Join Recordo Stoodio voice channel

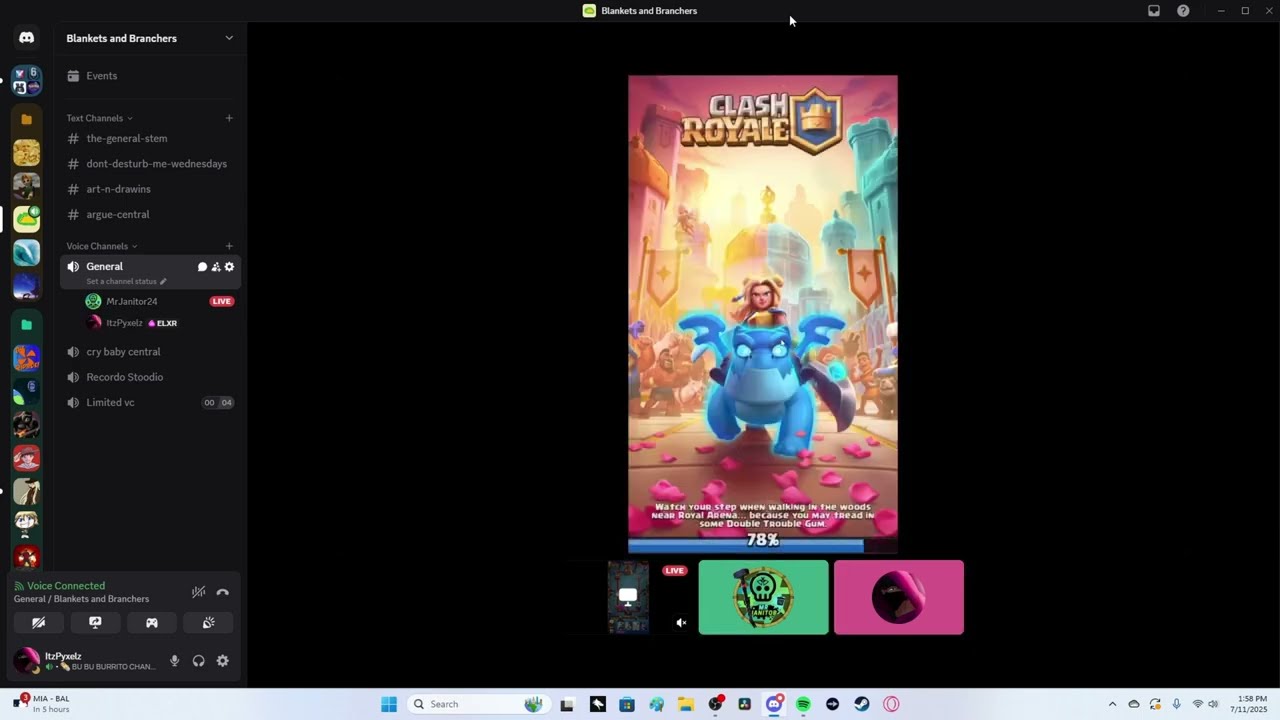(x=150, y=377)
